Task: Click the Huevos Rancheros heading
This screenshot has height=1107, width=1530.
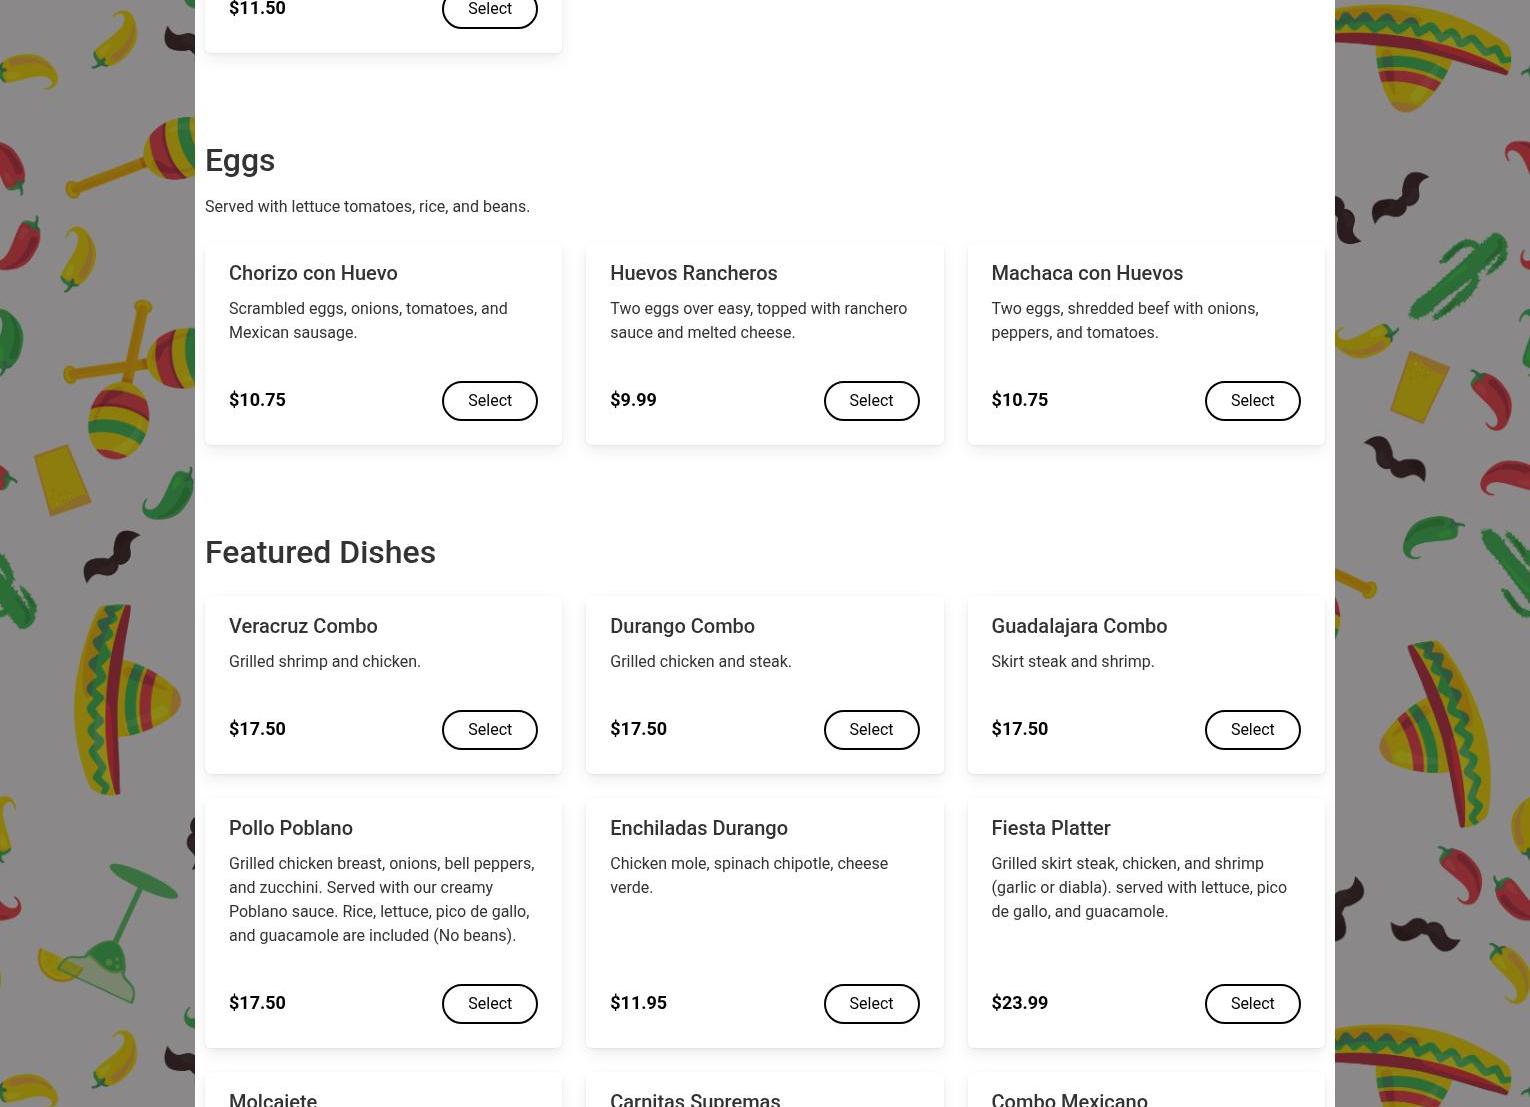Action: pyautogui.click(x=694, y=273)
